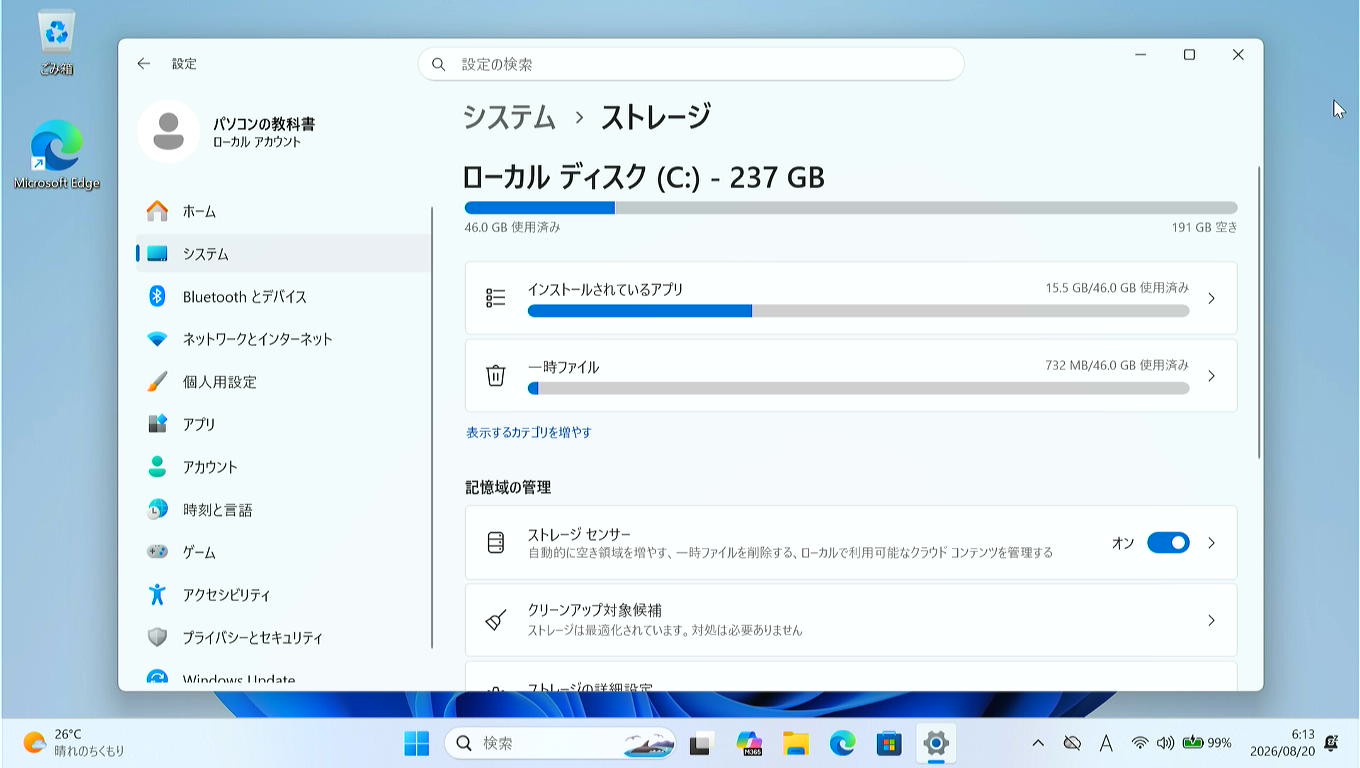The width and height of the screenshot is (1360, 768).
Task: Select プライバシーとセキュリティ in sidebar
Action: pos(284,637)
